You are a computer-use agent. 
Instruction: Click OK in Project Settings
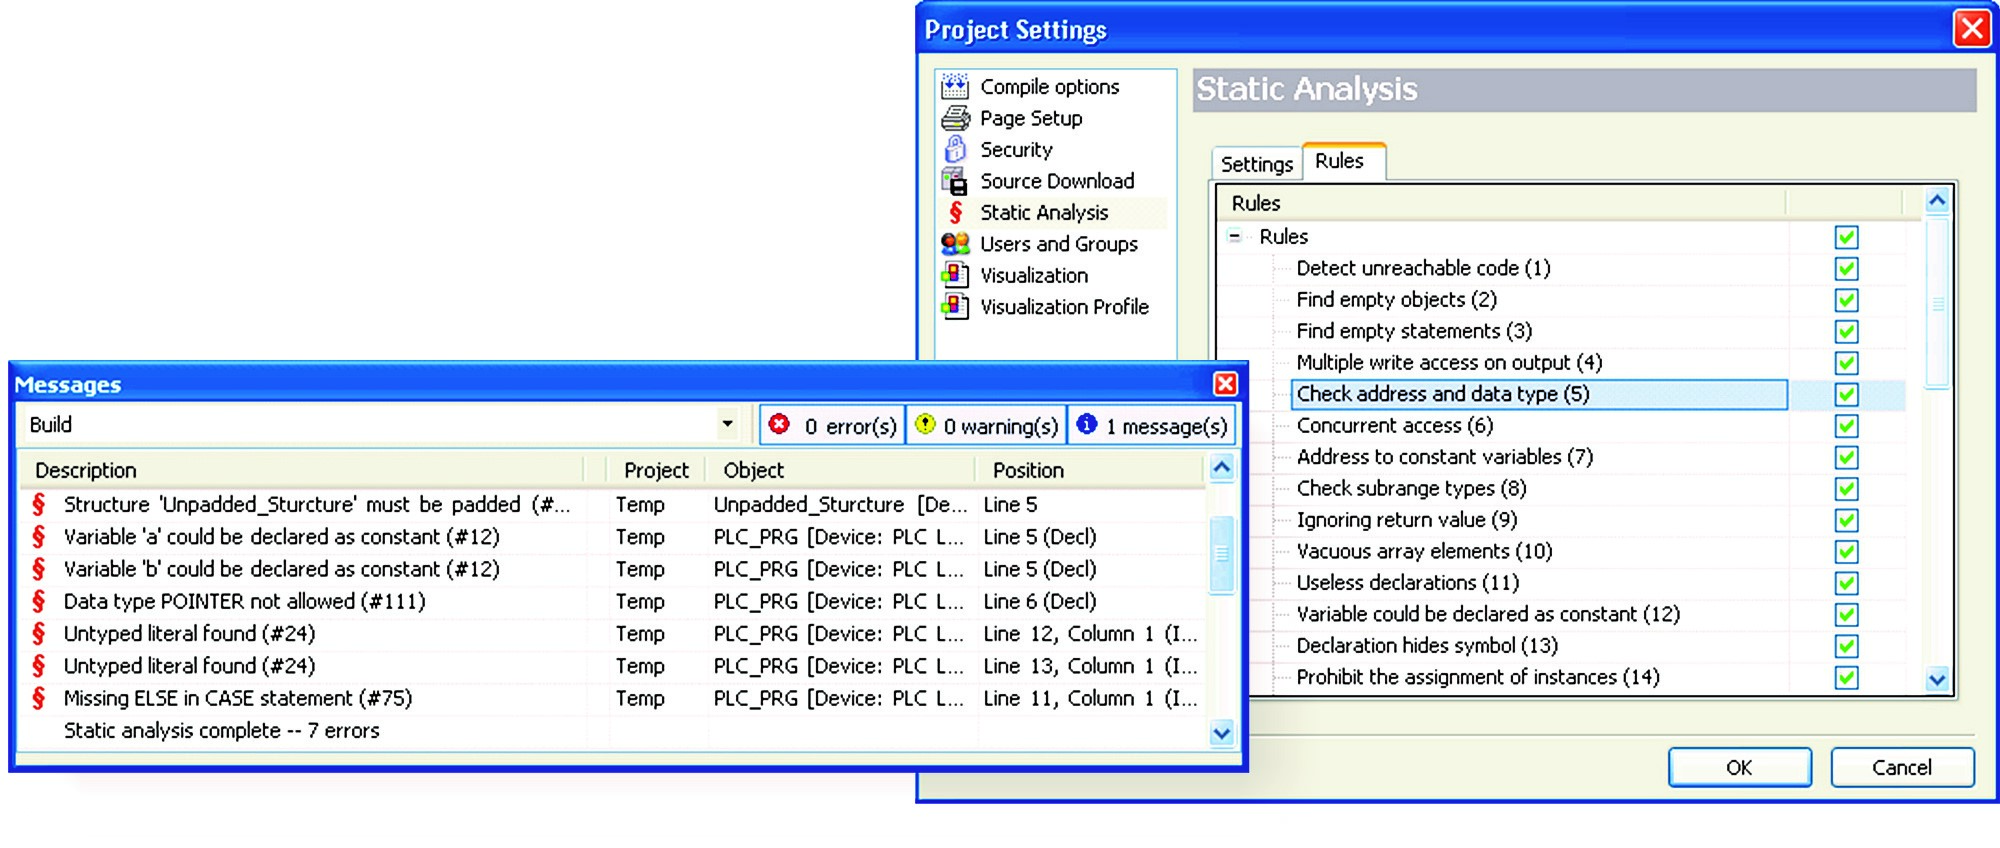point(1739,767)
